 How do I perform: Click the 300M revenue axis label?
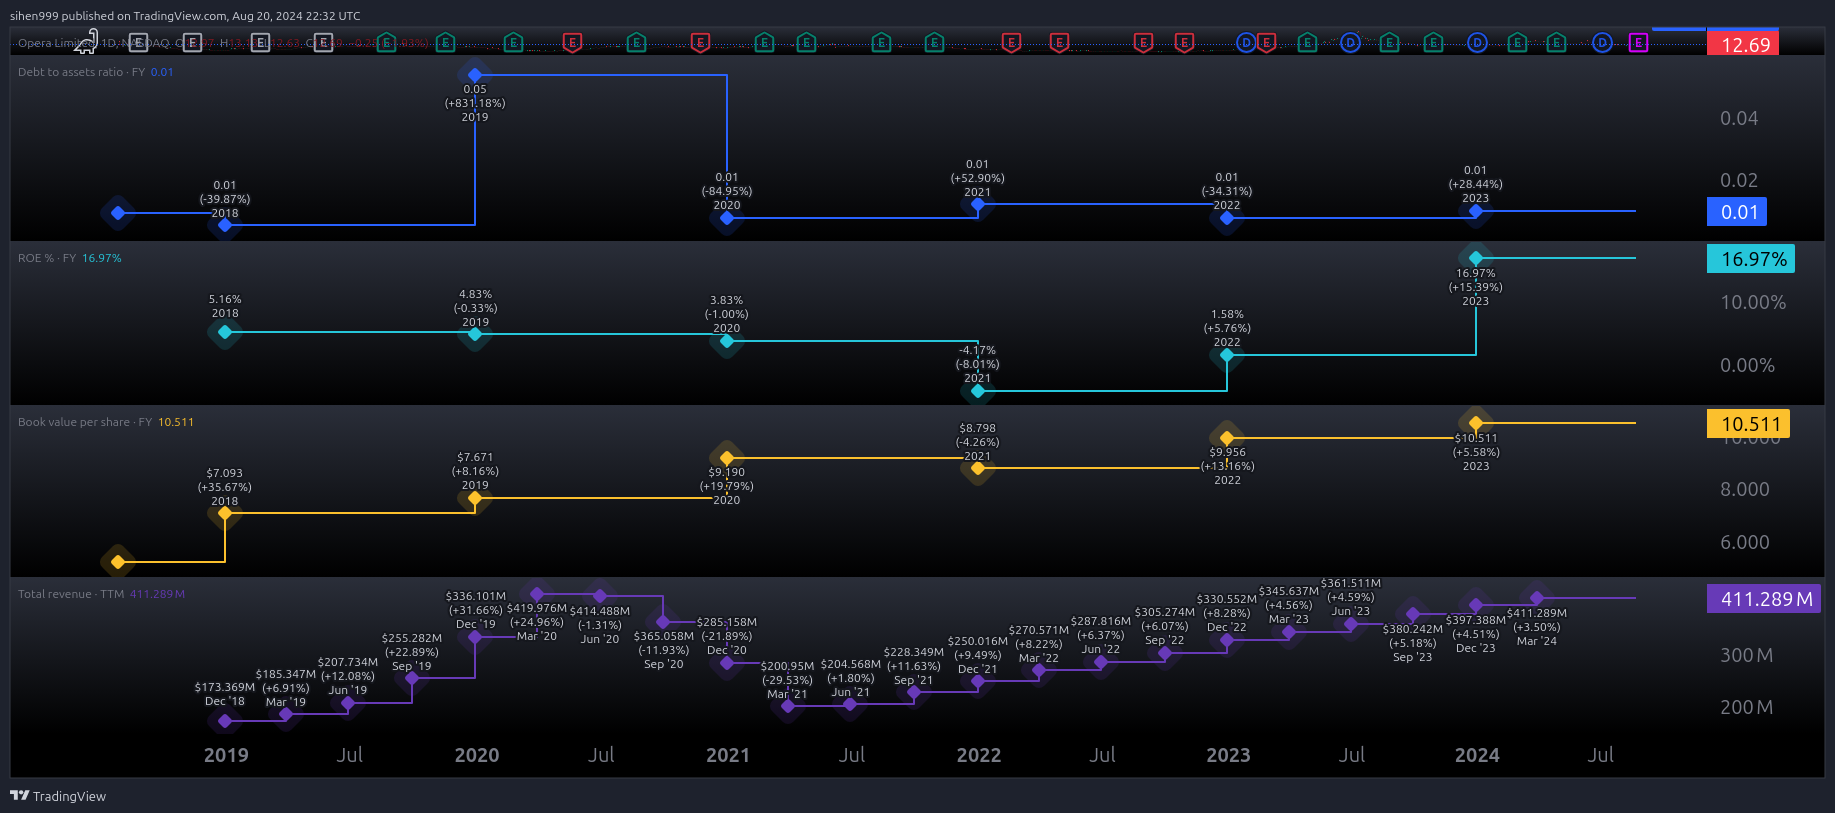point(1746,655)
